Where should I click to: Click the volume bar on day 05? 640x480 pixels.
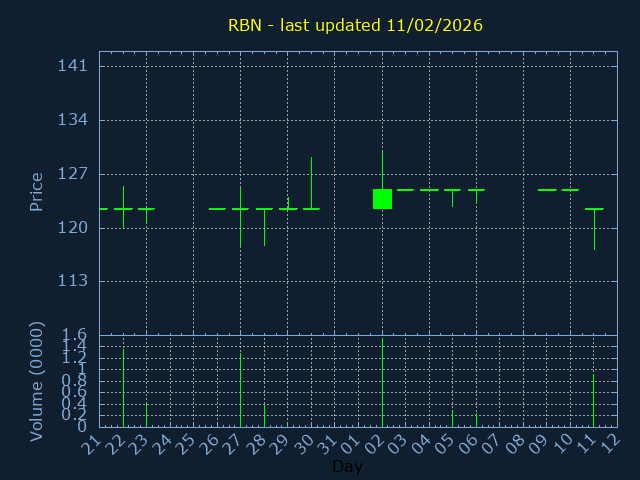coord(452,418)
